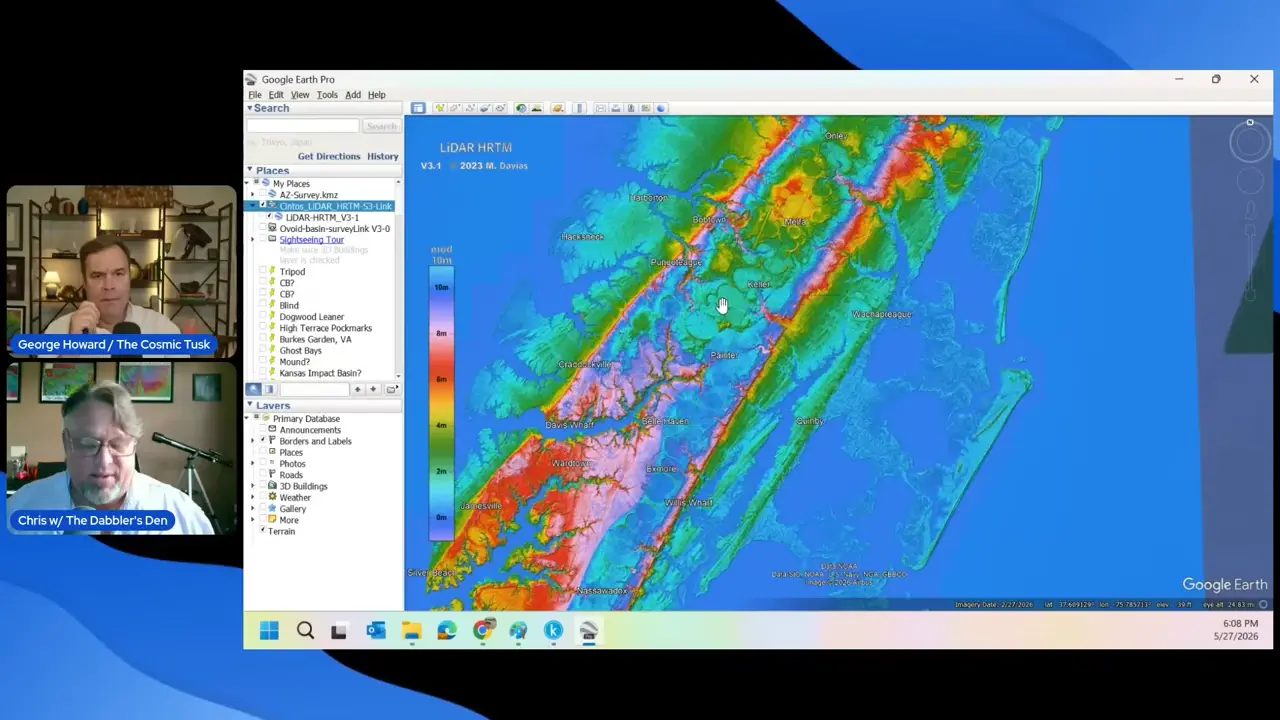
Task: Click the Places list scroll-down arrow
Action: click(398, 374)
